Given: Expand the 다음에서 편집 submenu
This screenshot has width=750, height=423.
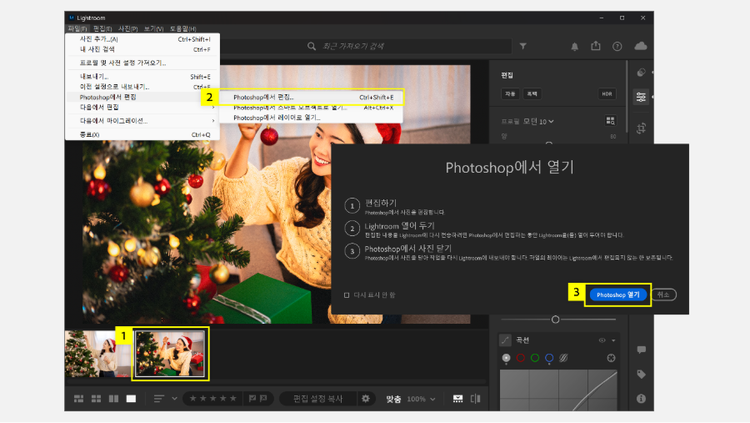Looking at the screenshot, I should coord(143,107).
